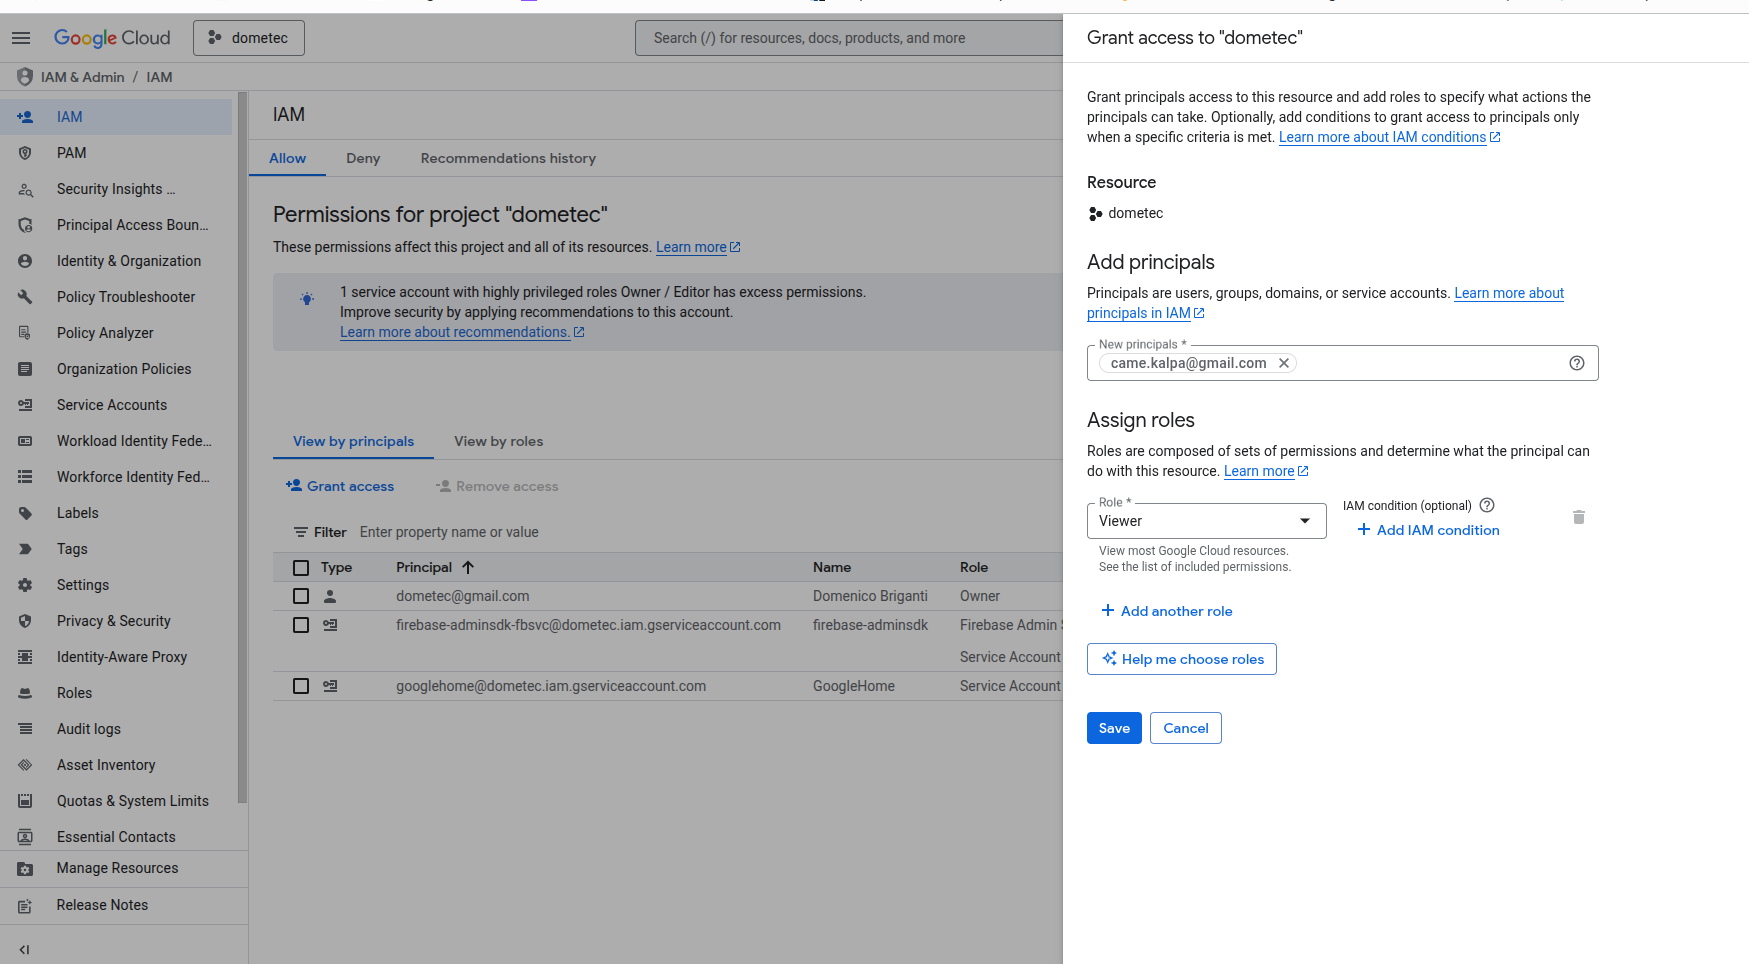Remove came.kalpa@gmail.com principal chip
This screenshot has height=964, width=1749.
coord(1284,363)
